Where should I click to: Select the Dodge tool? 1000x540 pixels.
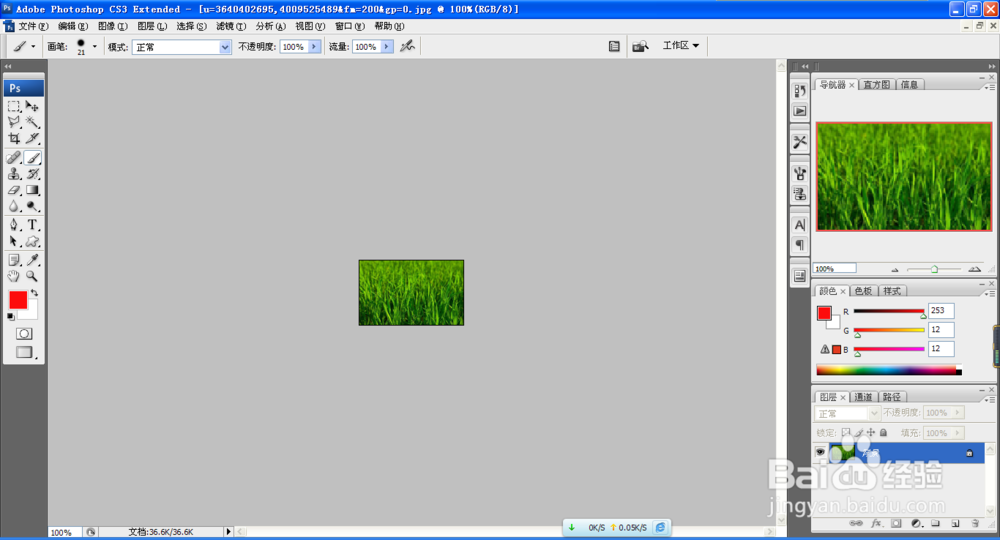pos(33,206)
